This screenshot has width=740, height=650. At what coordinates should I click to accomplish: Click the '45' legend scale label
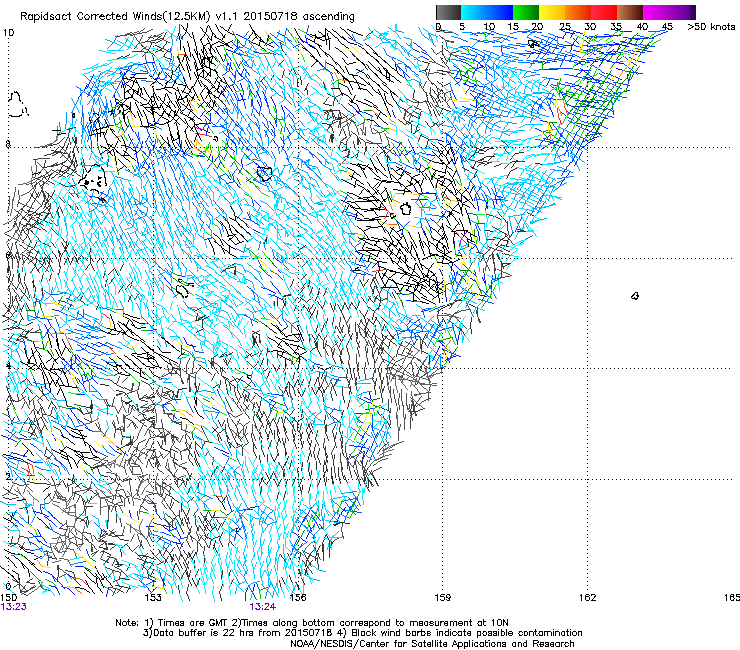point(667,27)
